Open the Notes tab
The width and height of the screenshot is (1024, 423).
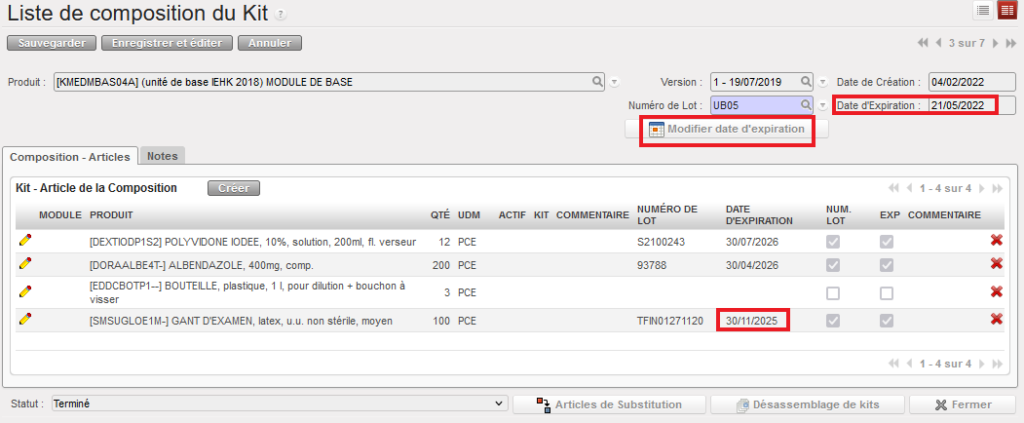tap(162, 156)
